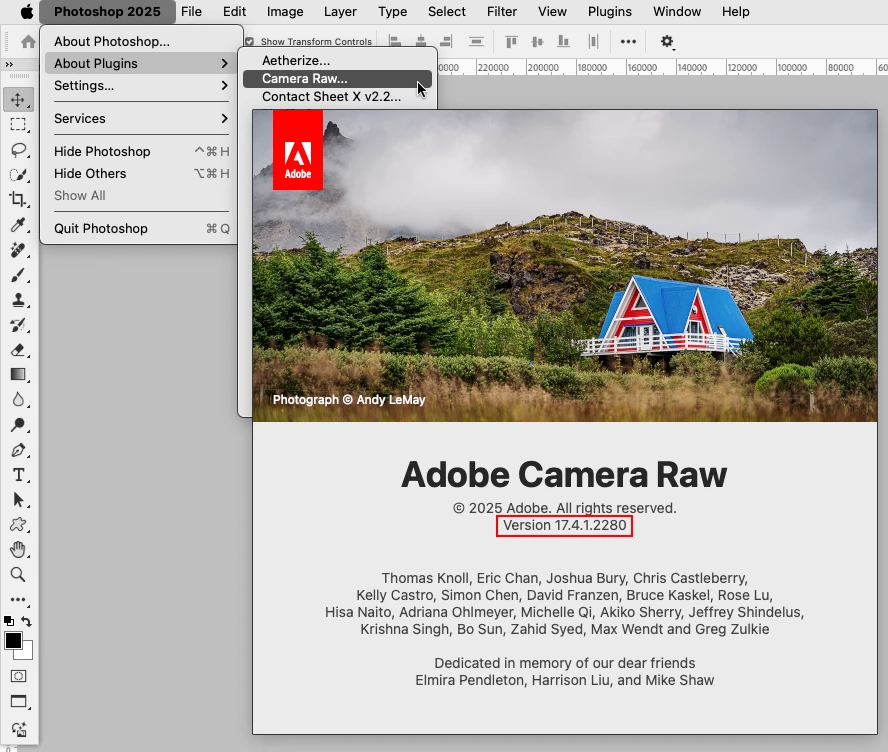Select the Spot Healing Brush tool

click(x=18, y=250)
